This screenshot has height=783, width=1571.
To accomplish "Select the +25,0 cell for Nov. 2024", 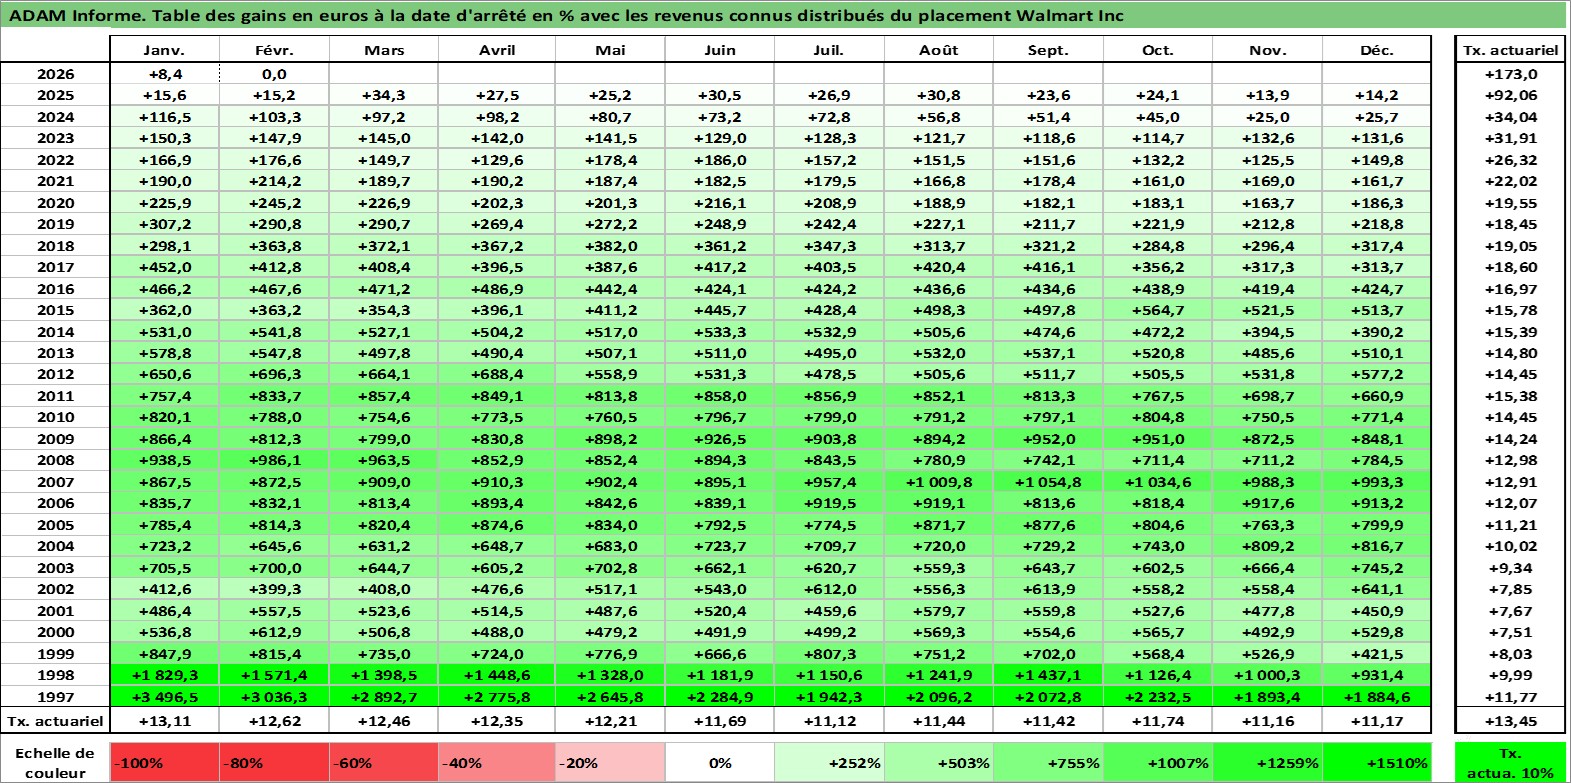I will (1267, 117).
